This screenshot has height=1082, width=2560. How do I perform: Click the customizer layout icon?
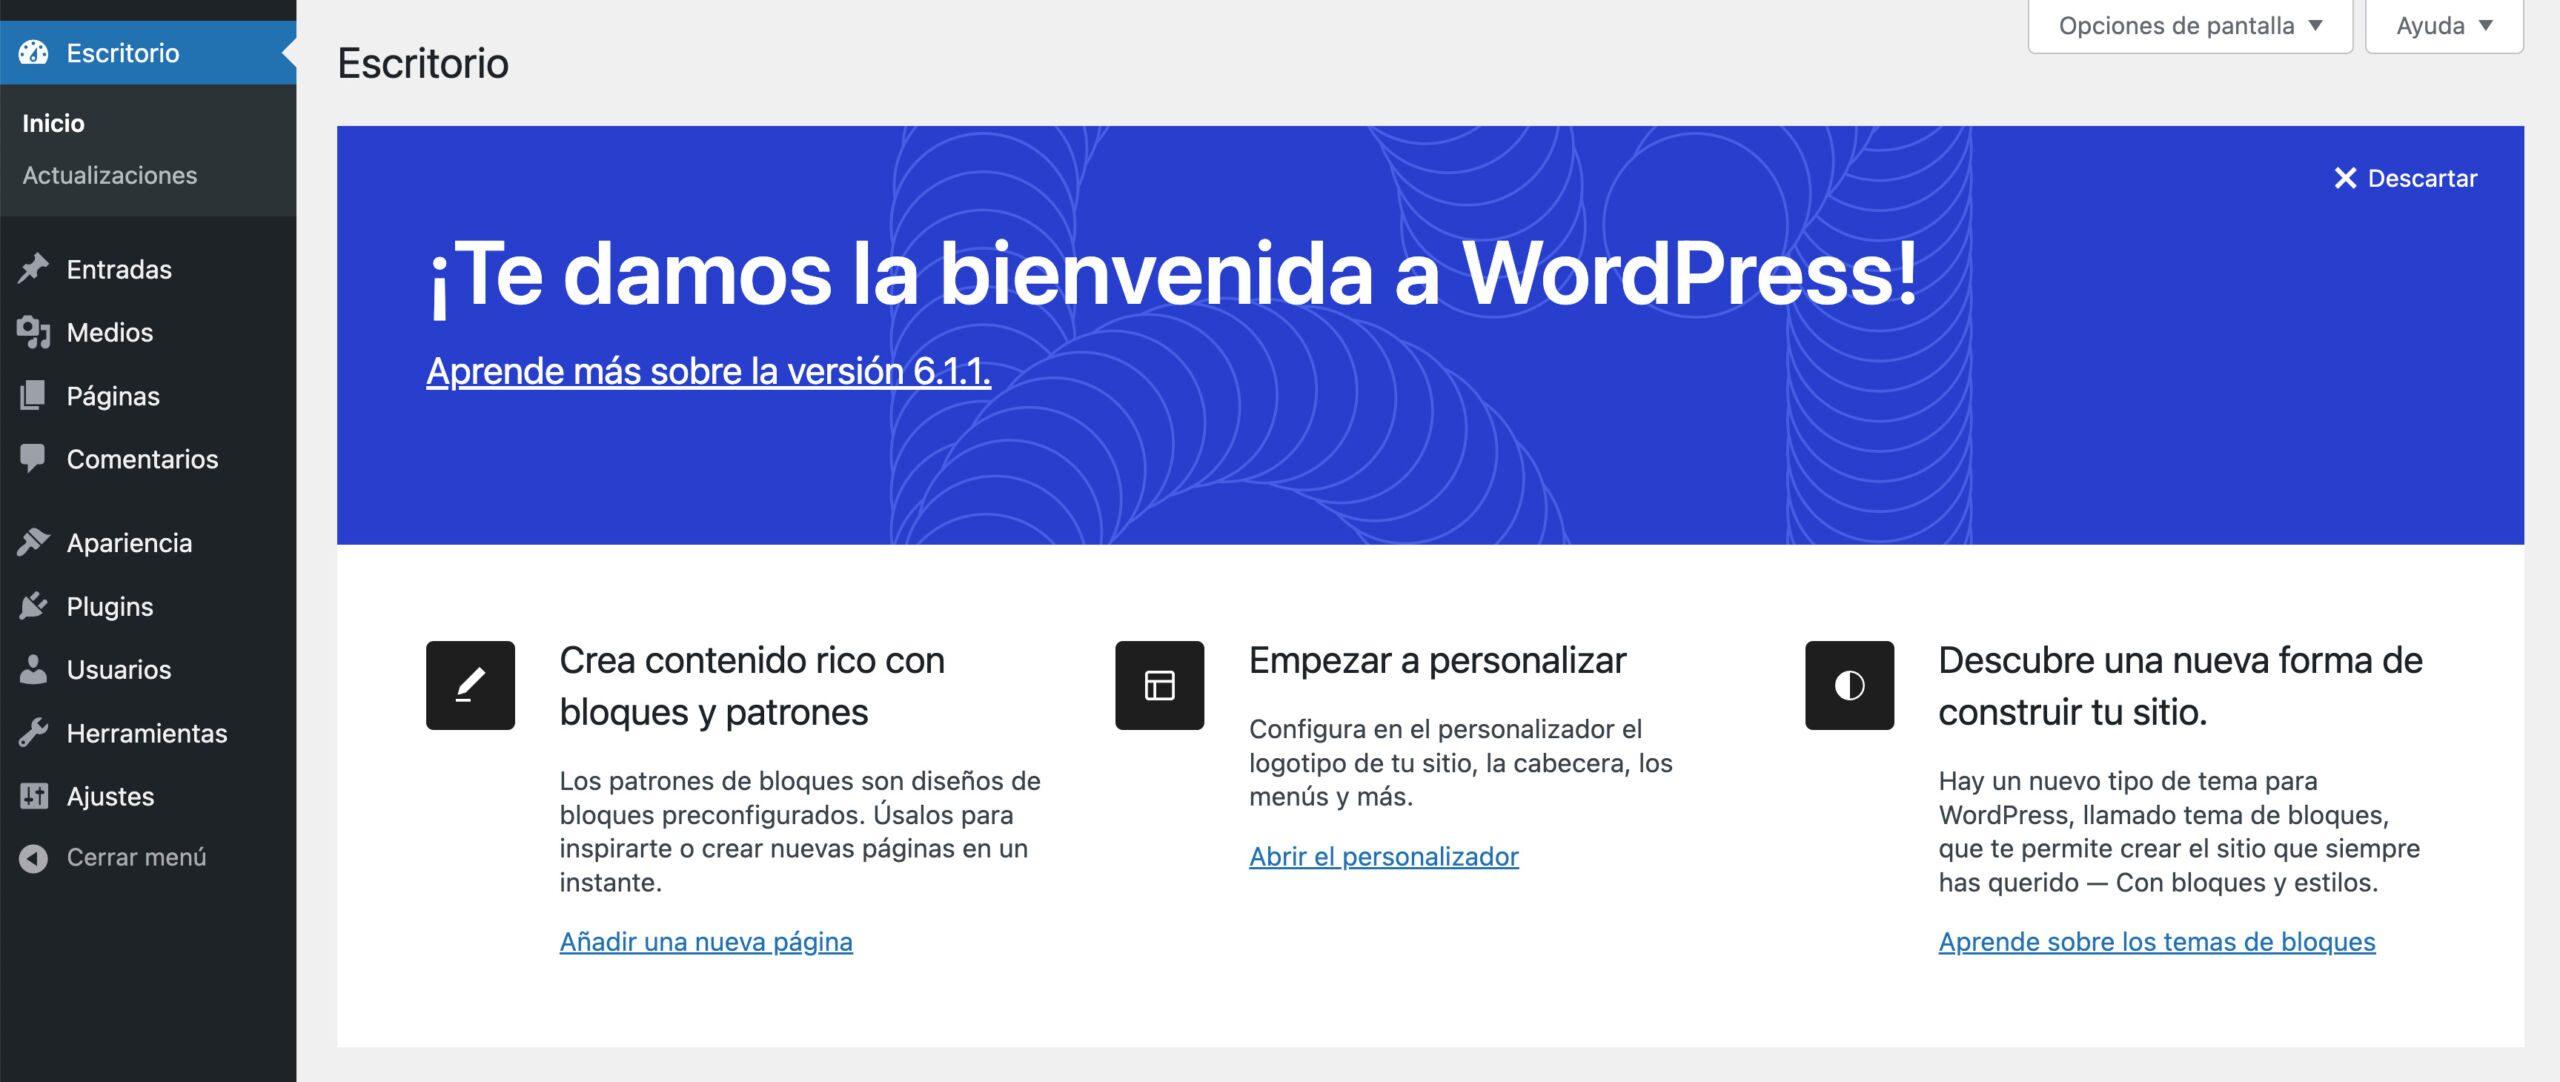1158,686
